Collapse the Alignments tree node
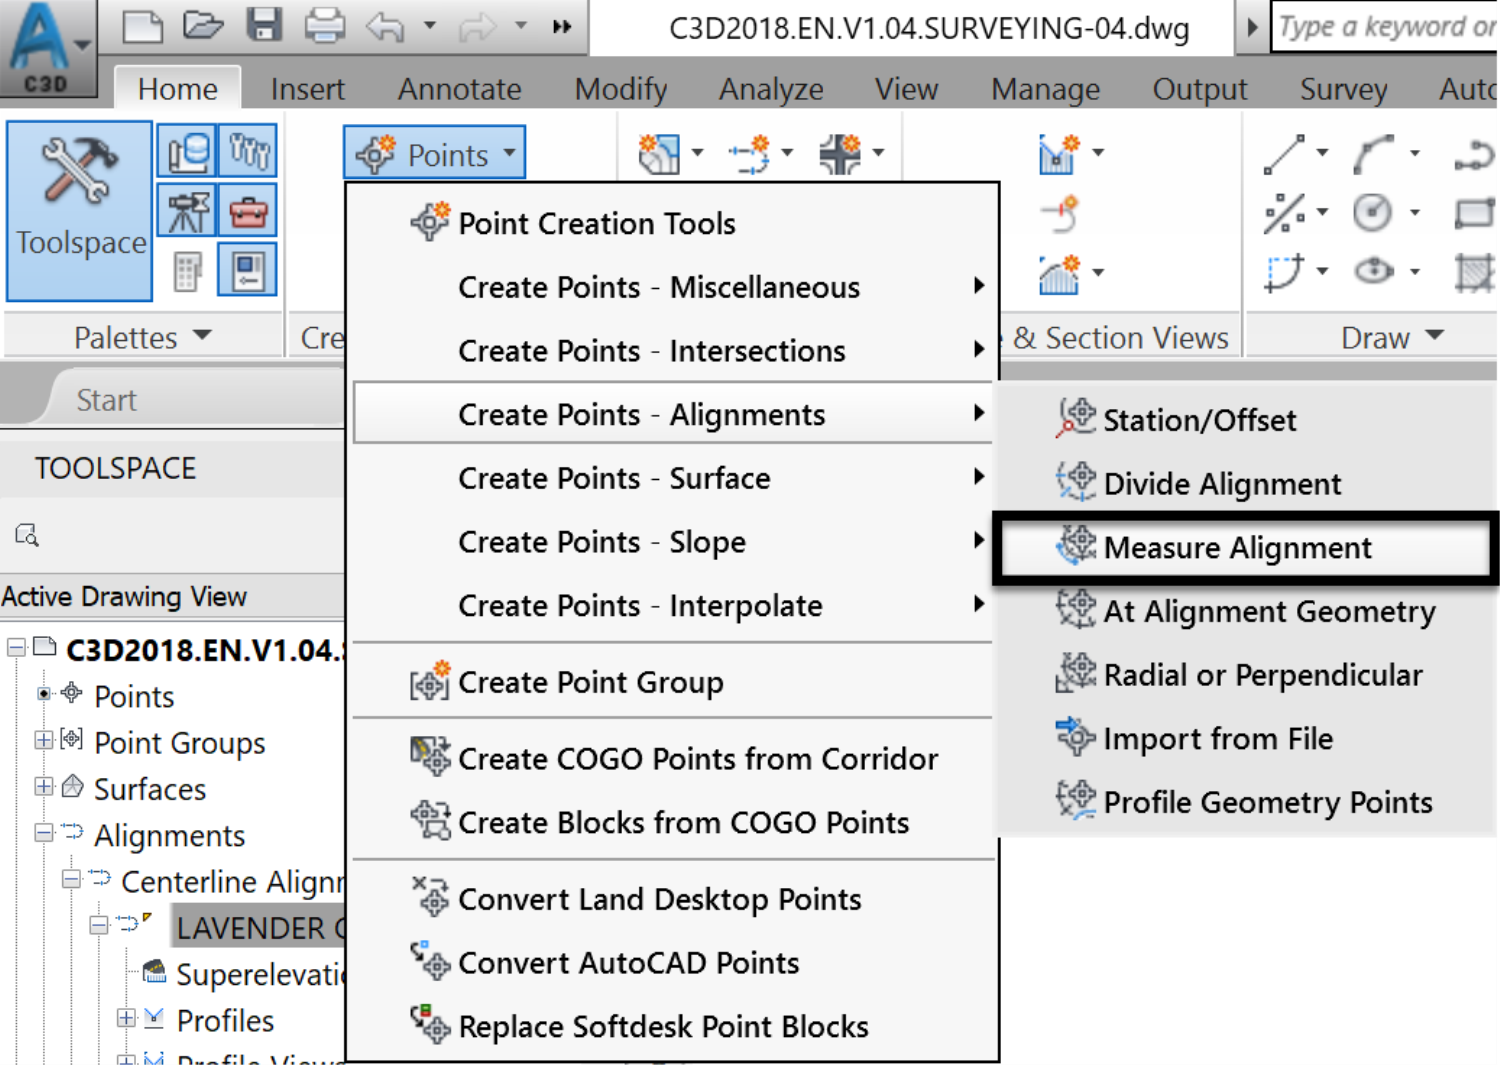 [43, 833]
